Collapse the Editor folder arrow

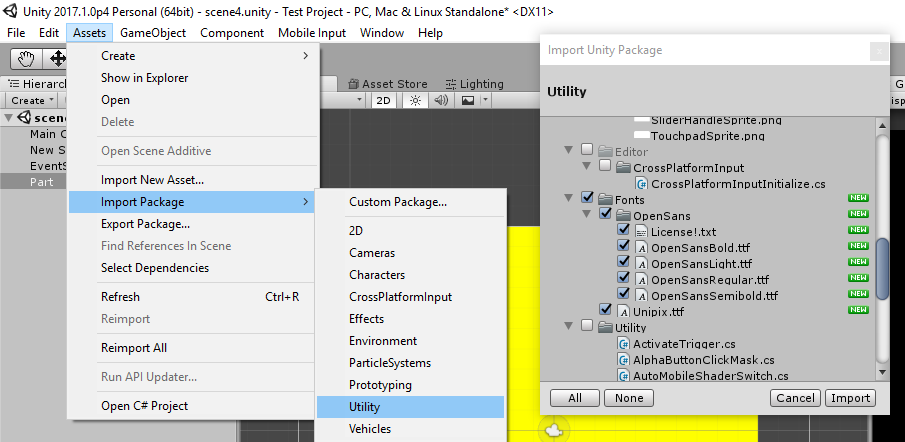[569, 150]
